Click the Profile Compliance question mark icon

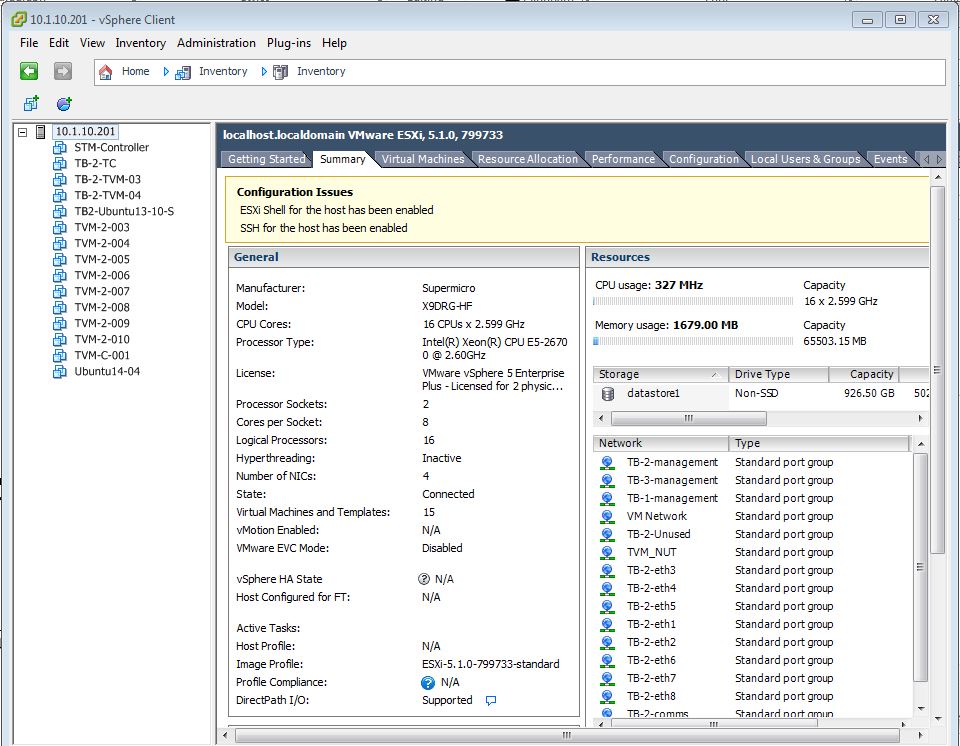tap(428, 682)
